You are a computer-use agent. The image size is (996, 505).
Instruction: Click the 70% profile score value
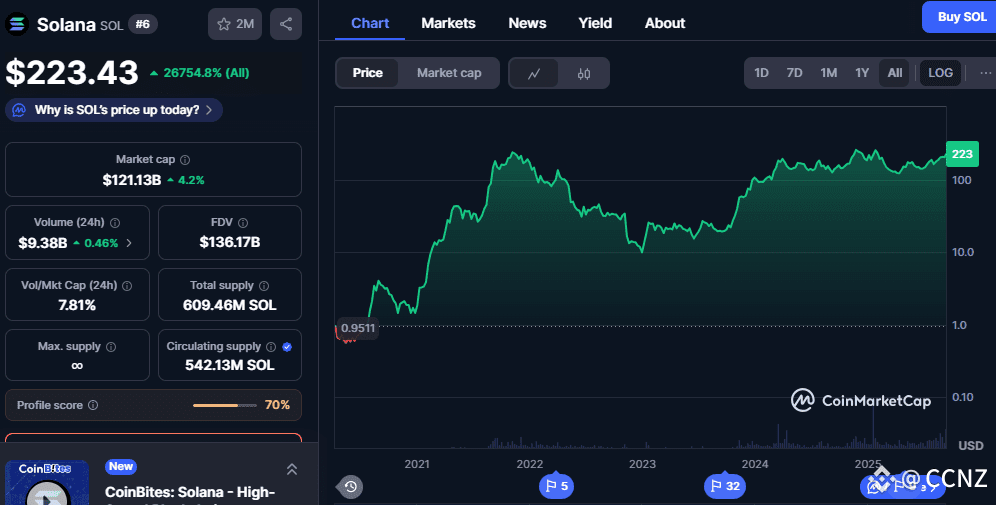click(277, 405)
